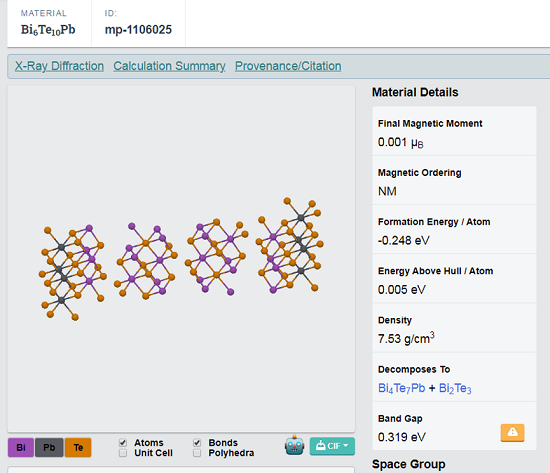Screen dimensions: 550x473
Task: Click the crystal structure 3D viewer
Action: click(181, 259)
